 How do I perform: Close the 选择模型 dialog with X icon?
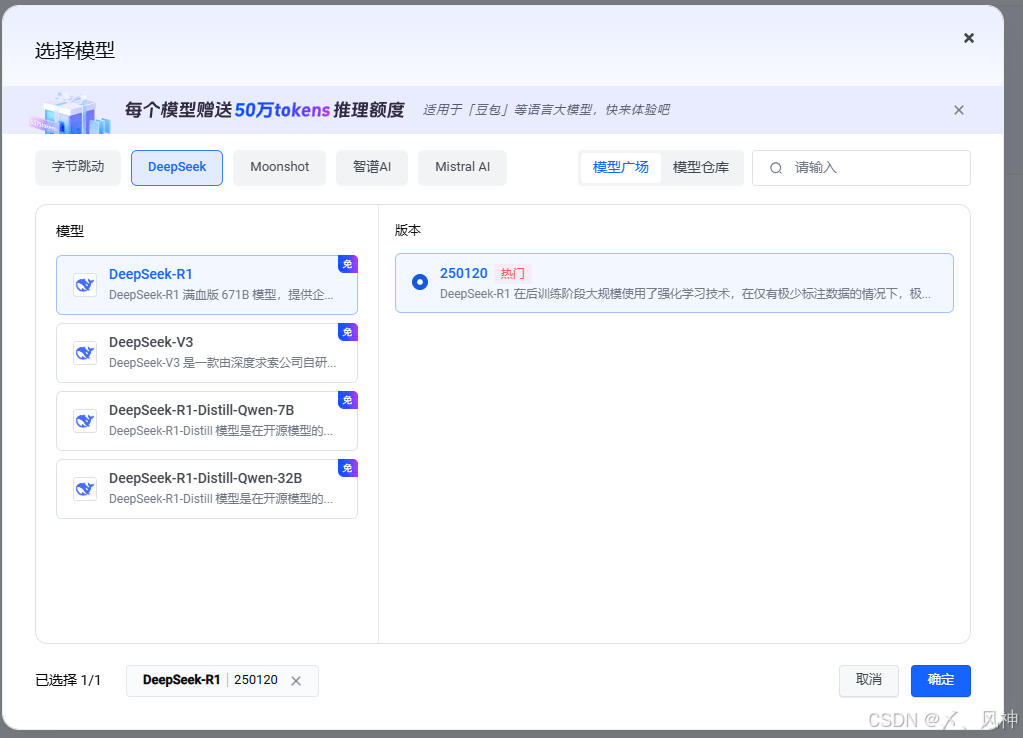click(x=969, y=38)
